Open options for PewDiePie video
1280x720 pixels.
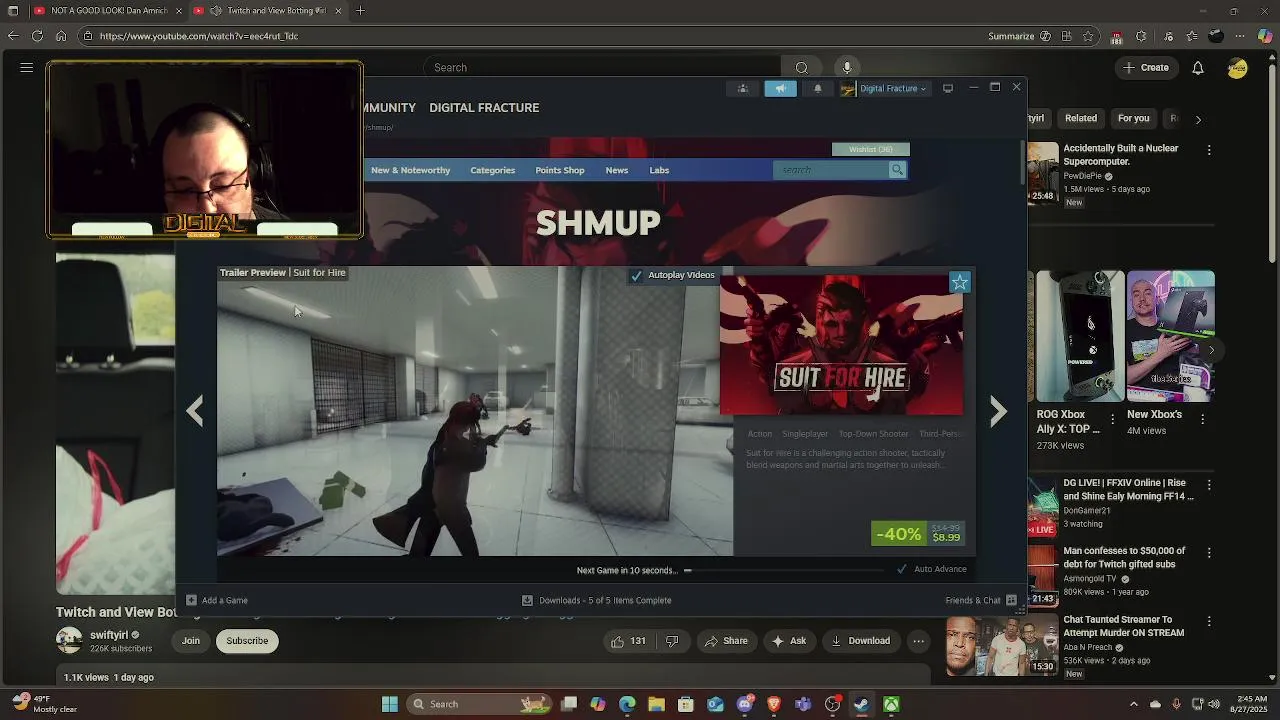[x=1209, y=150]
